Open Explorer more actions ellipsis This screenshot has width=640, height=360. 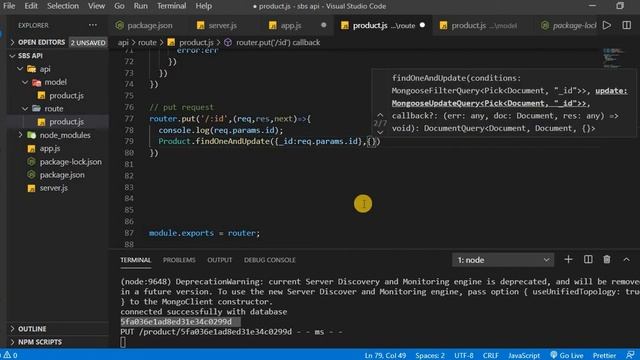click(93, 25)
